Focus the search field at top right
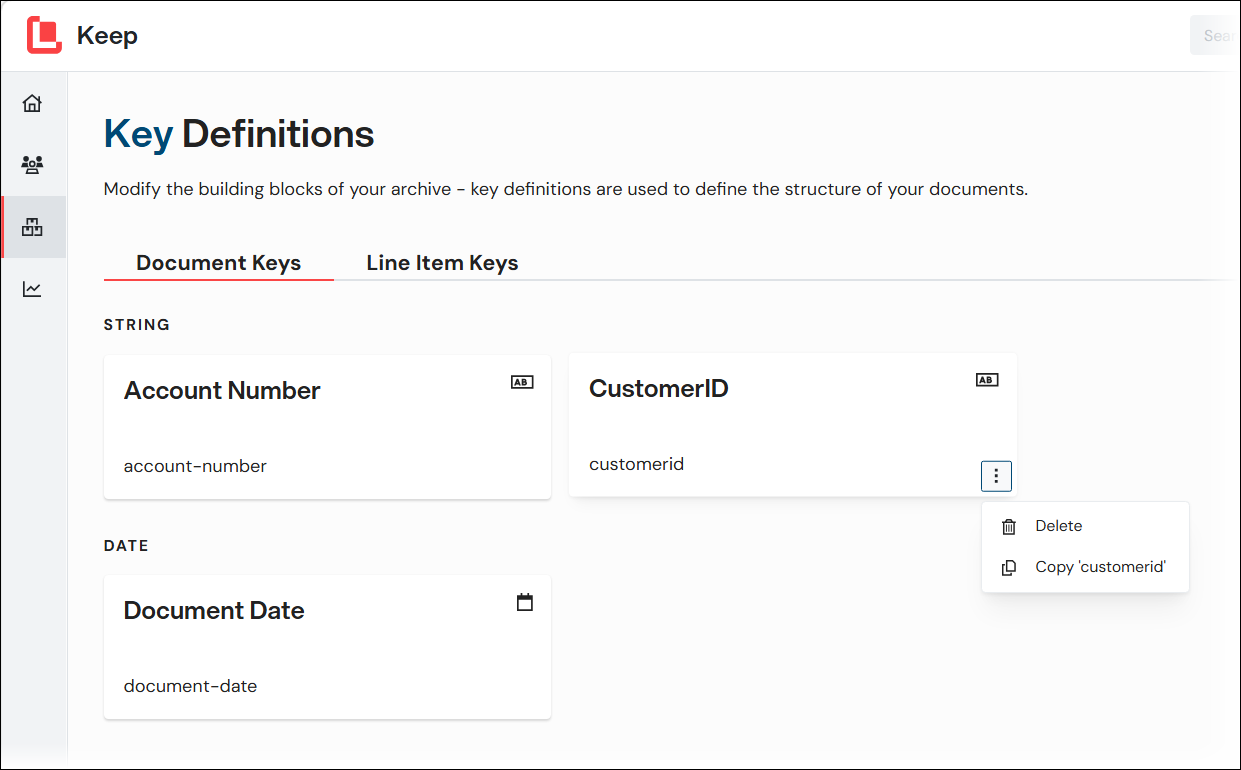Image resolution: width=1241 pixels, height=770 pixels. coord(1214,35)
